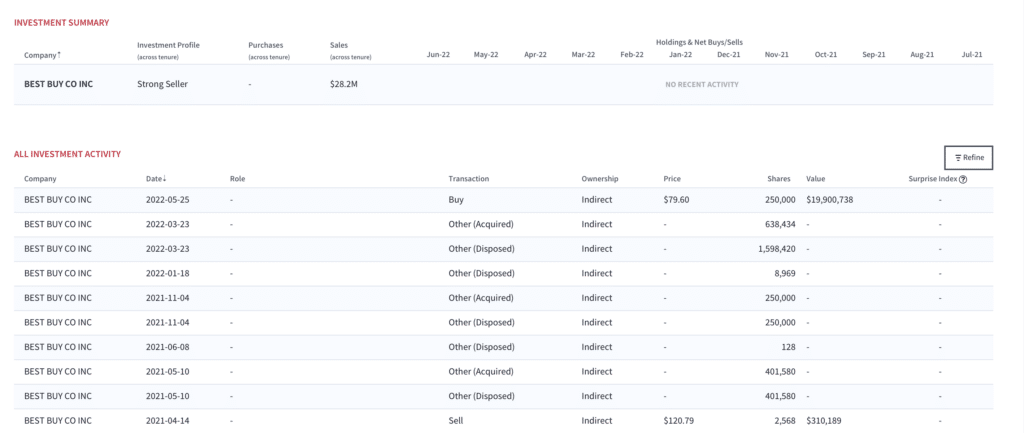Click the Price column header
The image size is (1024, 433).
(671, 178)
